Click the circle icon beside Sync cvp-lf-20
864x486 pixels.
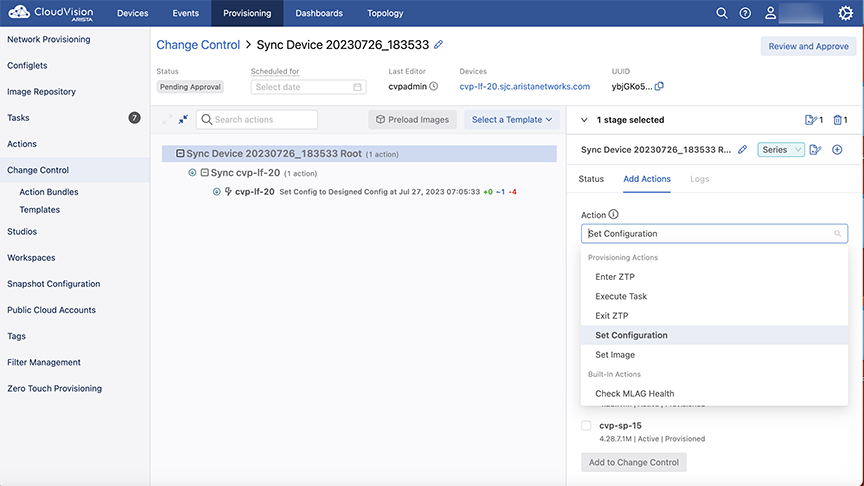[192, 172]
